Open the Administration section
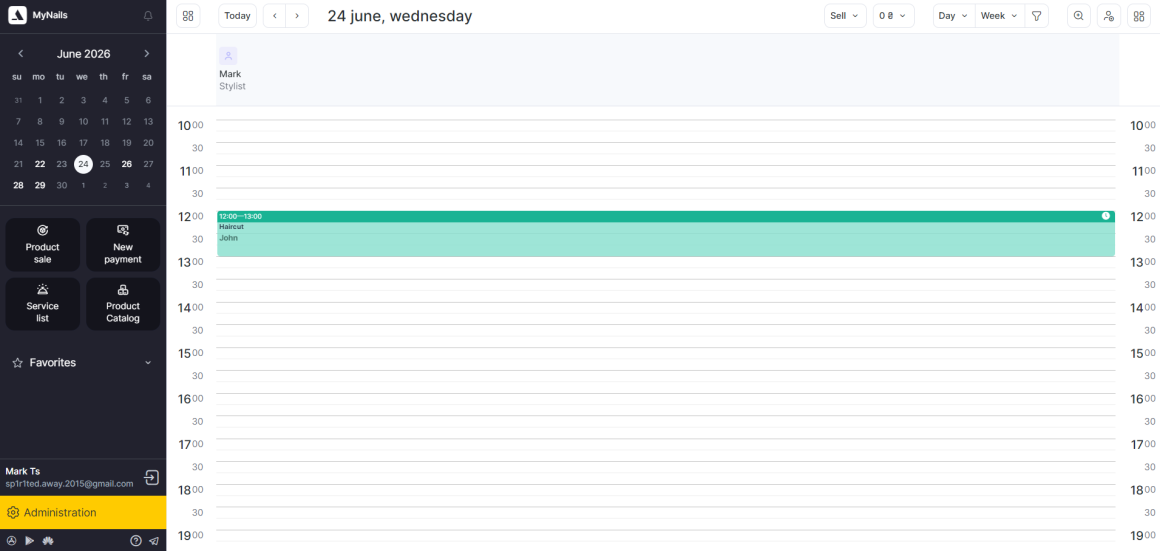Image resolution: width=1160 pixels, height=551 pixels. point(83,513)
